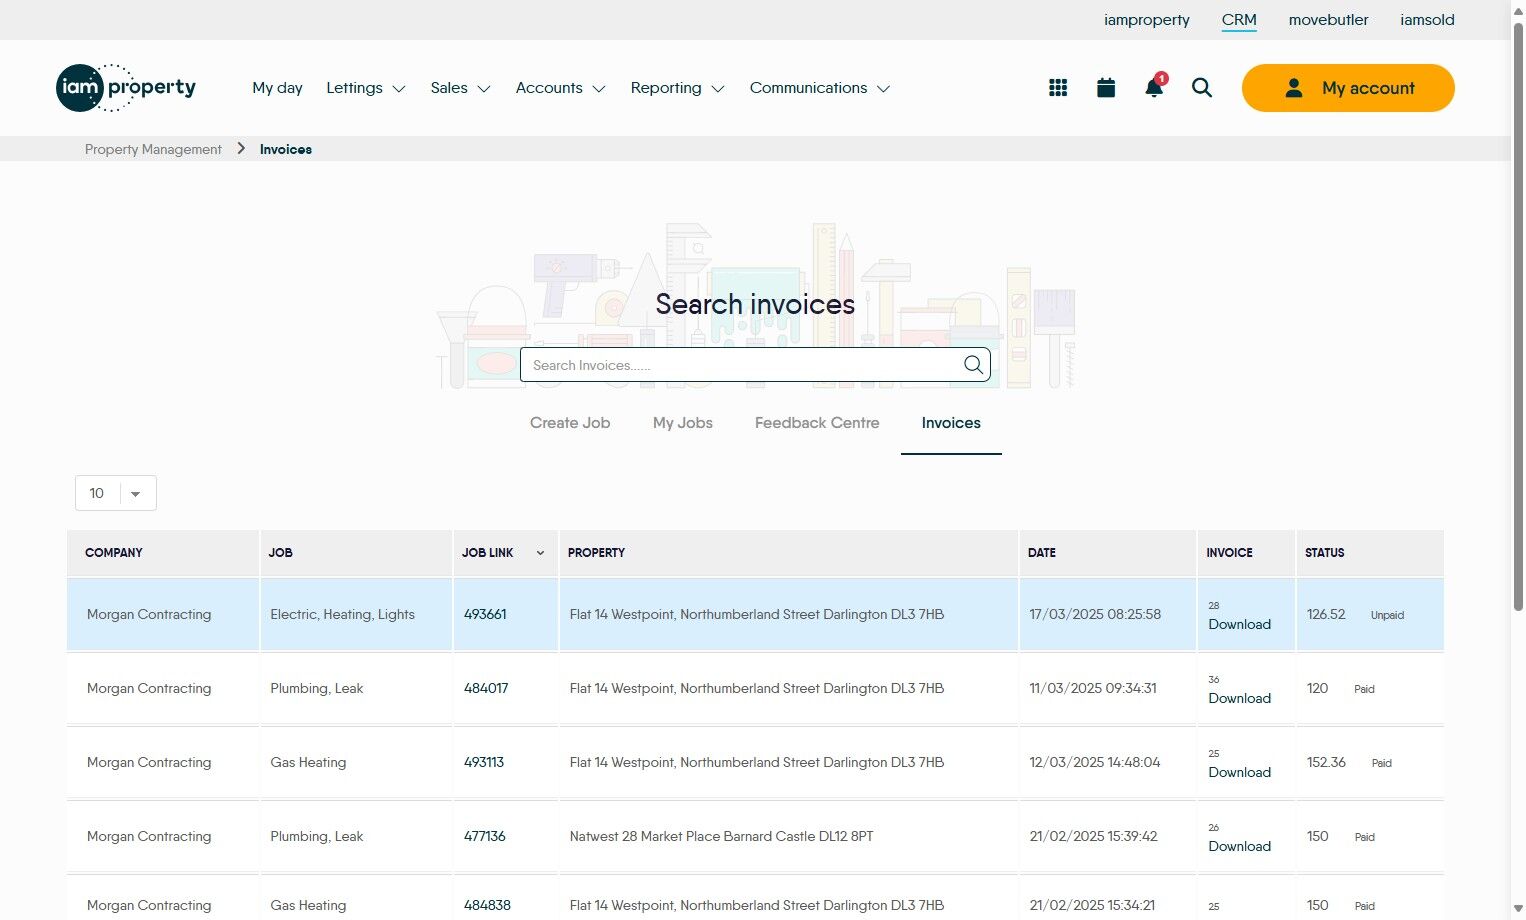Sort by Job Link column arrow

point(540,553)
